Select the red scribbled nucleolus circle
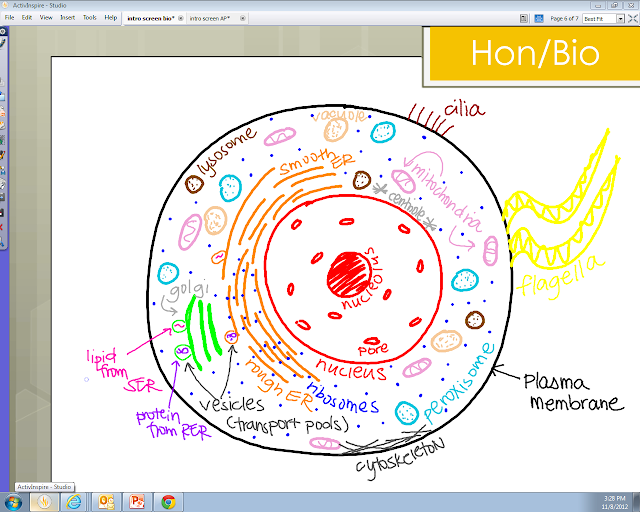The height and width of the screenshot is (512, 640). click(349, 274)
